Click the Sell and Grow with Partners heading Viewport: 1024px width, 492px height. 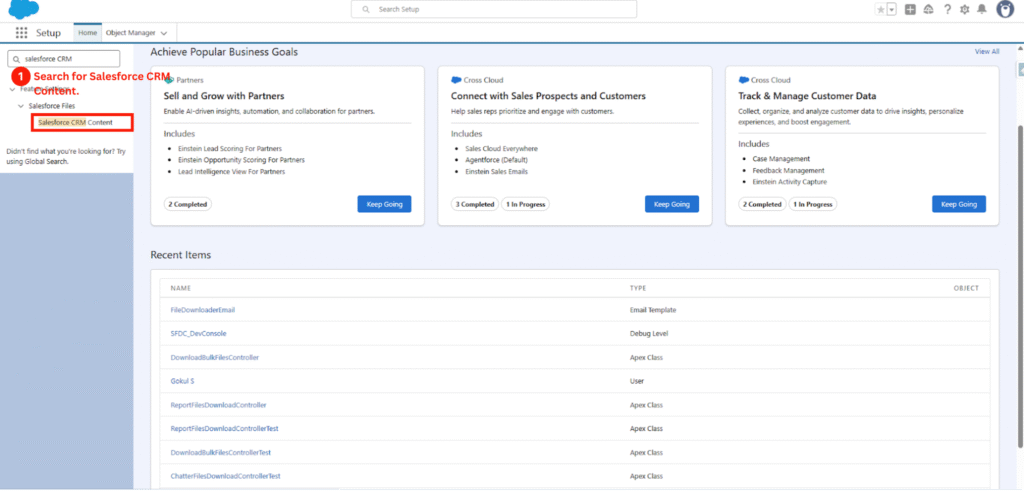coord(223,96)
